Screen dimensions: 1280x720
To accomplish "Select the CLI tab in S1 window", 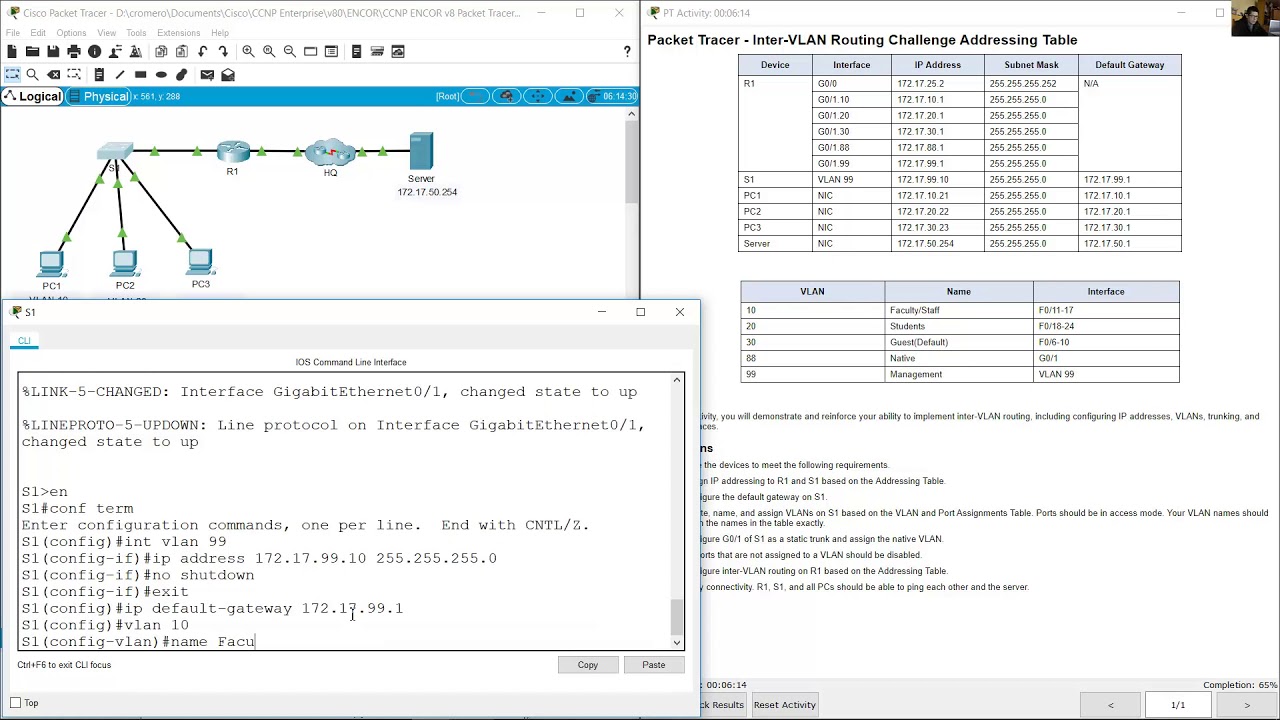I will (x=24, y=341).
